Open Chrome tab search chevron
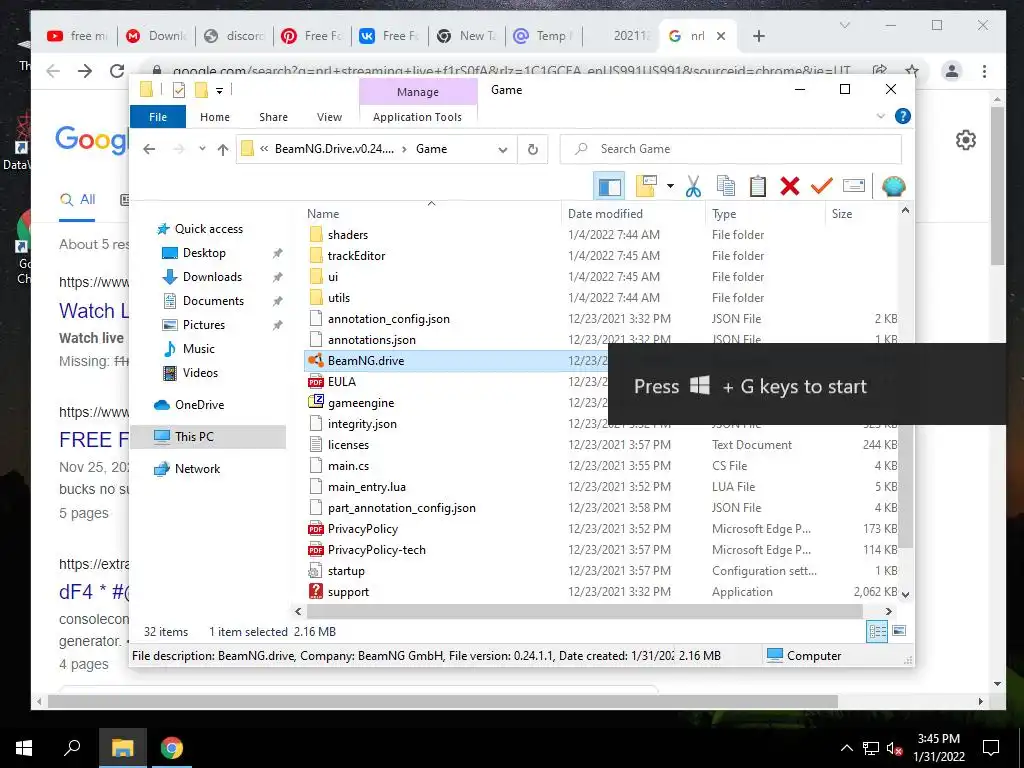This screenshot has height=768, width=1024. click(x=844, y=25)
